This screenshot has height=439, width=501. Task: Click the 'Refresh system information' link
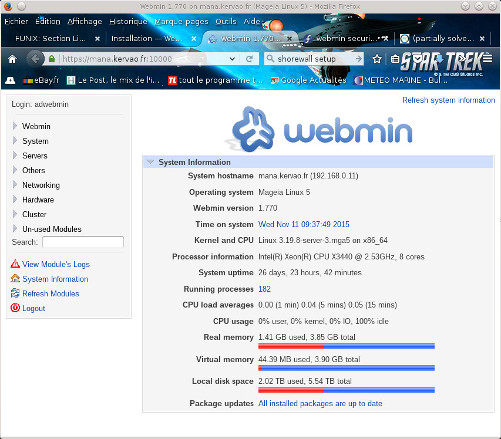click(x=448, y=100)
